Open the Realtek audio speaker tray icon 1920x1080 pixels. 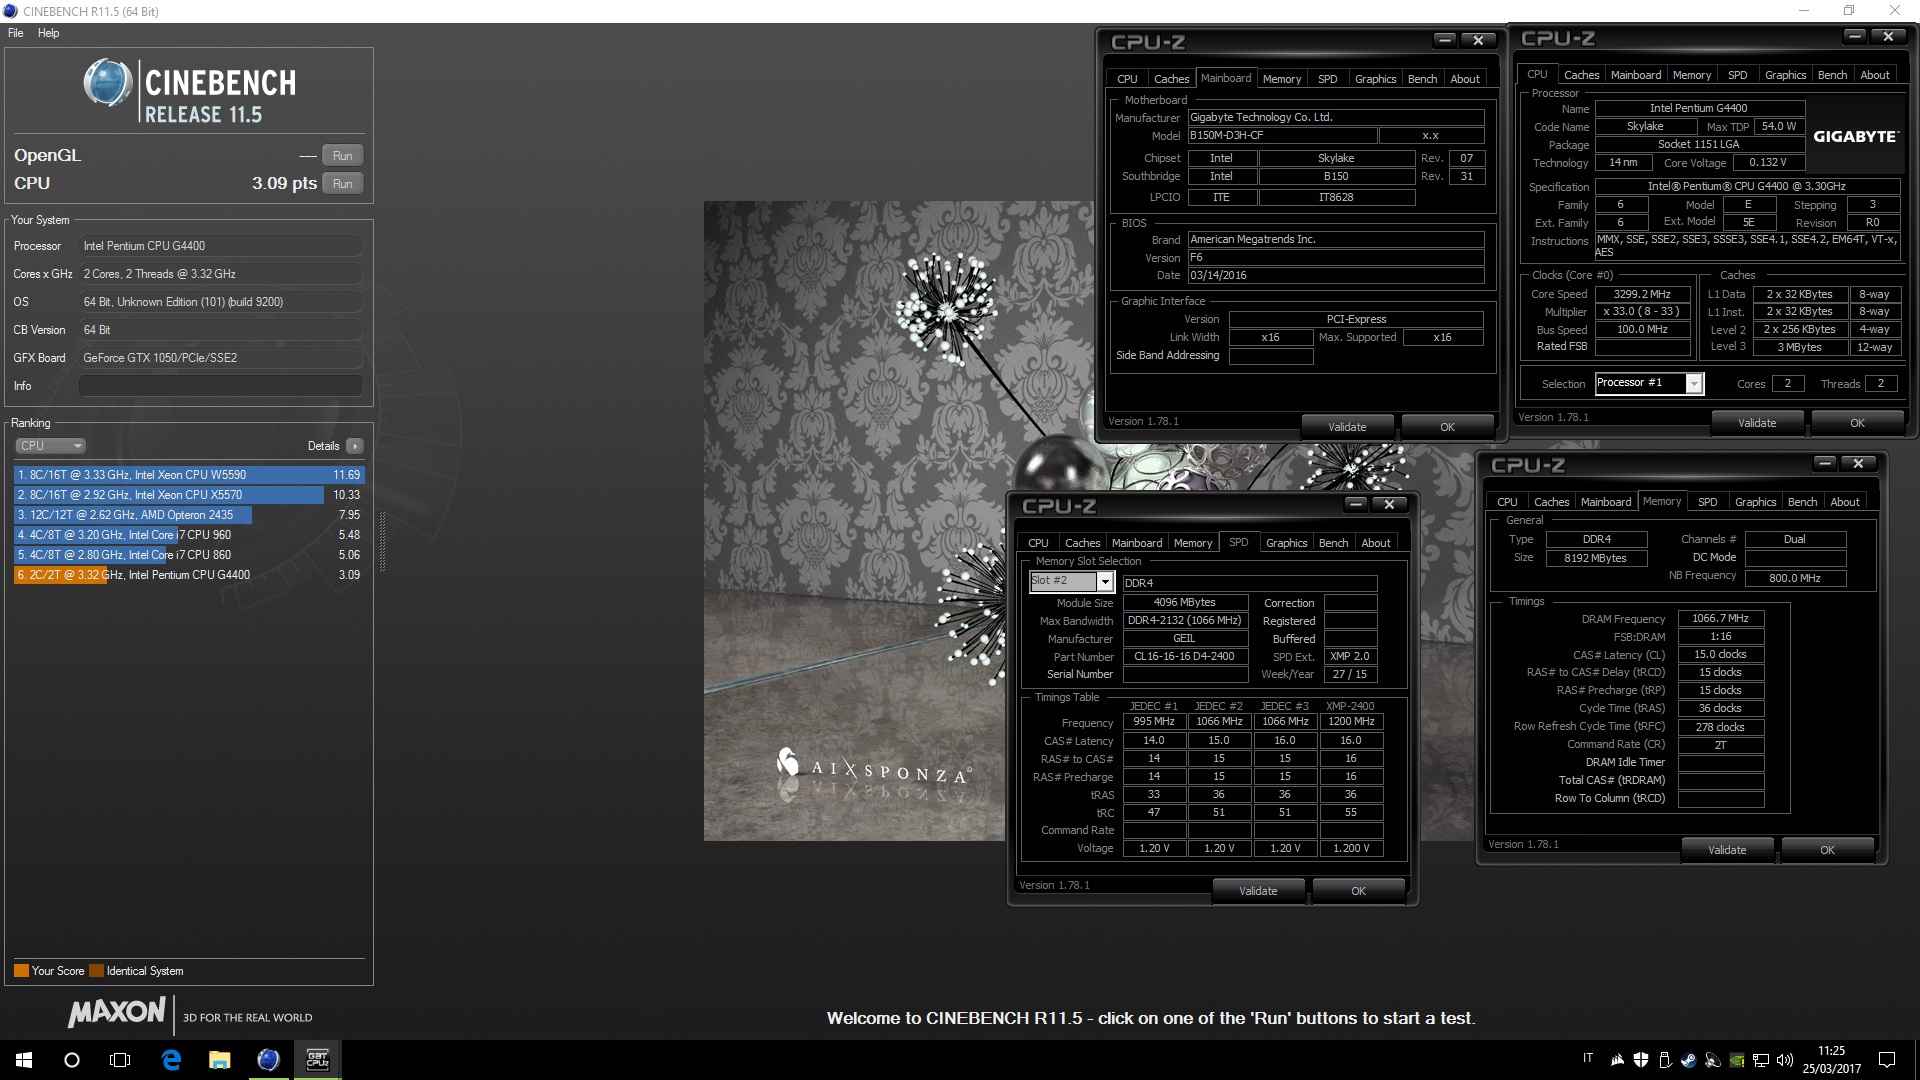coord(1713,1060)
